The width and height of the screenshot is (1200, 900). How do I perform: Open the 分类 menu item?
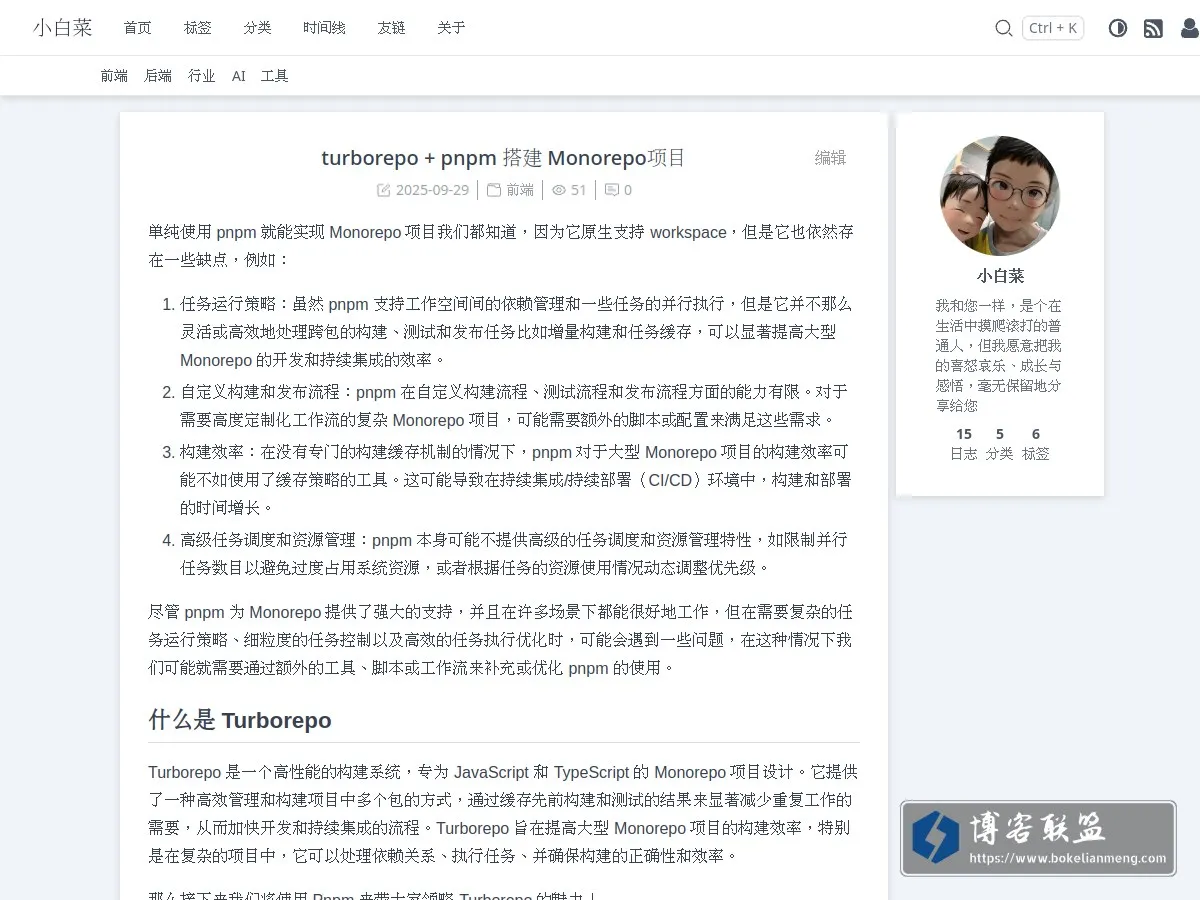(257, 28)
